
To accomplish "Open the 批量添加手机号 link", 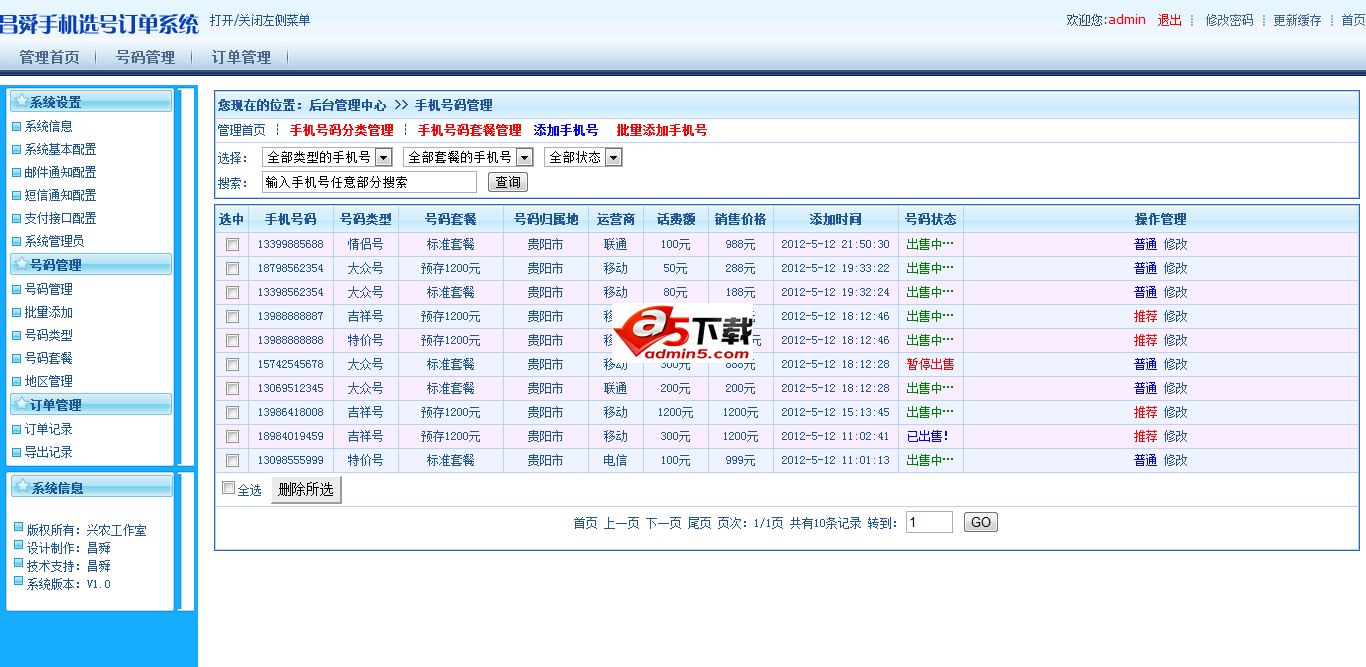I will pos(661,131).
